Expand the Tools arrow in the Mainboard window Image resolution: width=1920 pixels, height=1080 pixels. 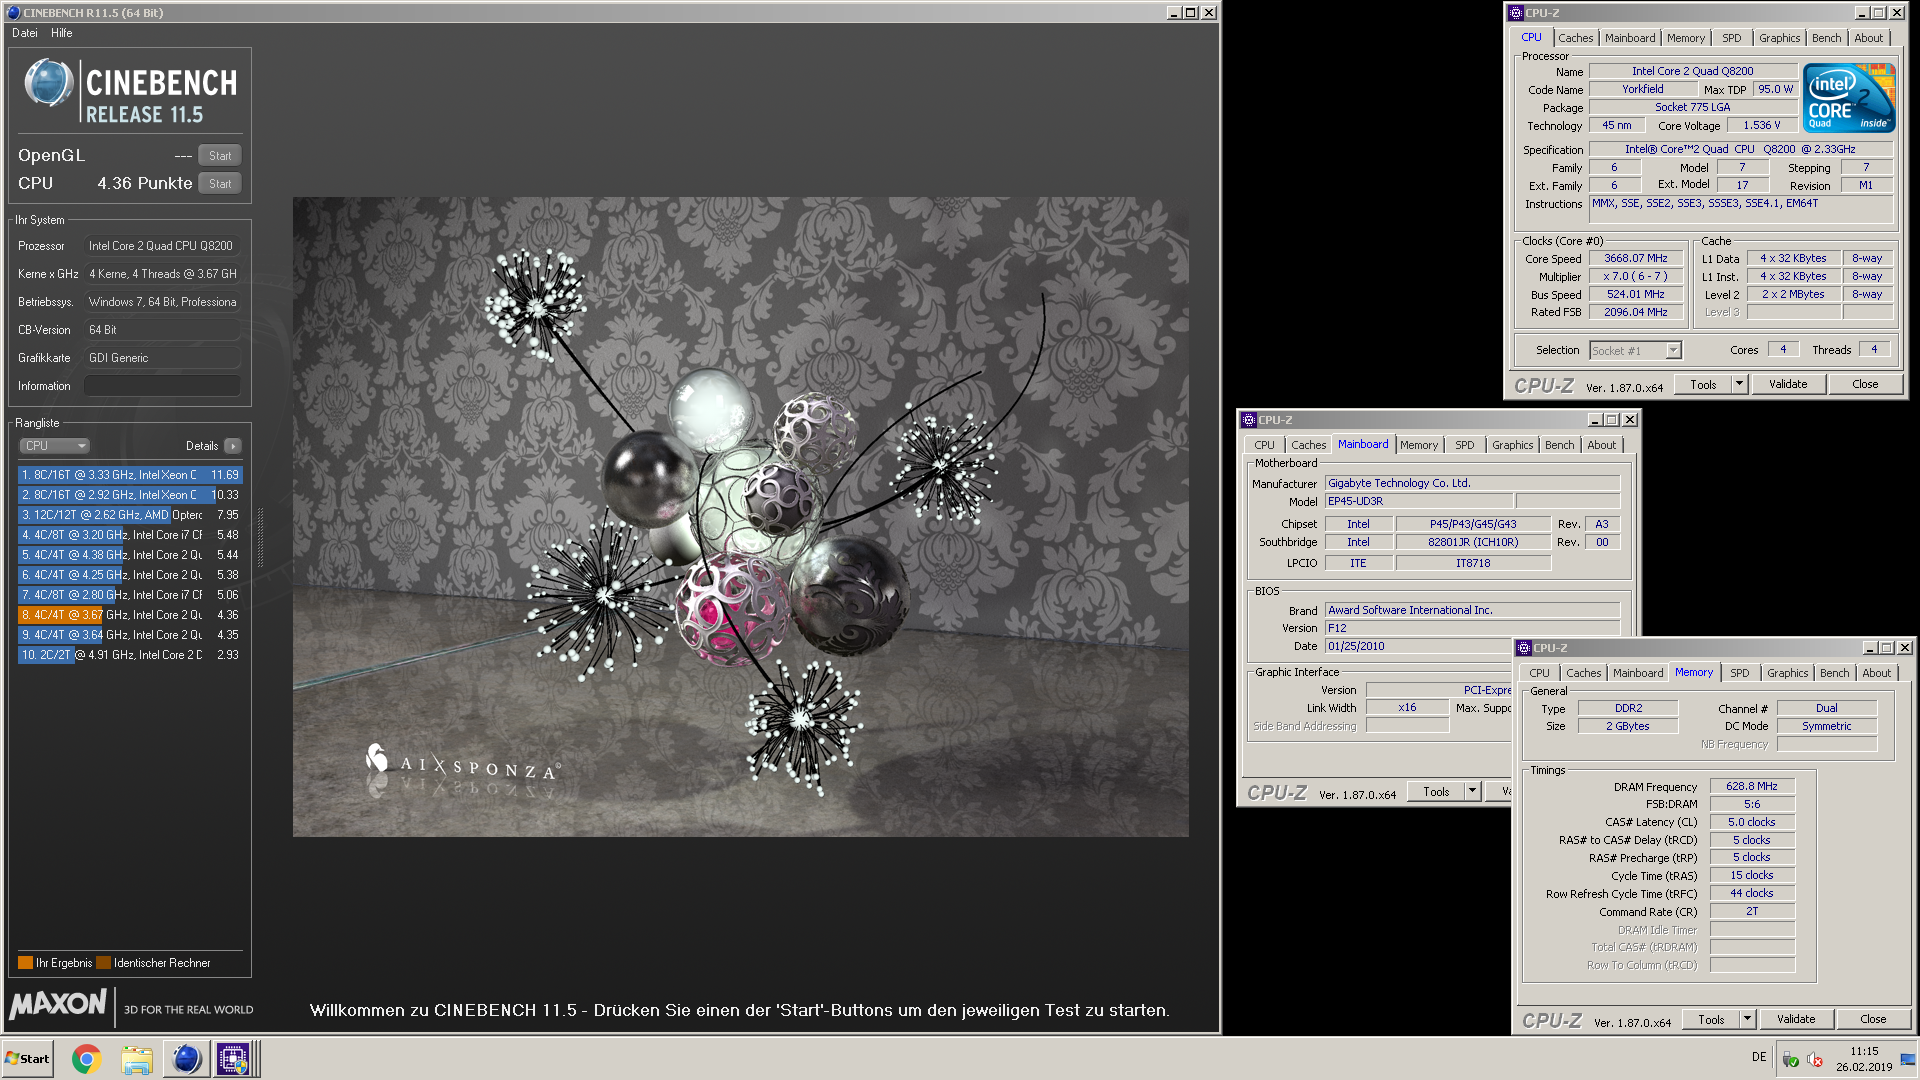click(1472, 791)
